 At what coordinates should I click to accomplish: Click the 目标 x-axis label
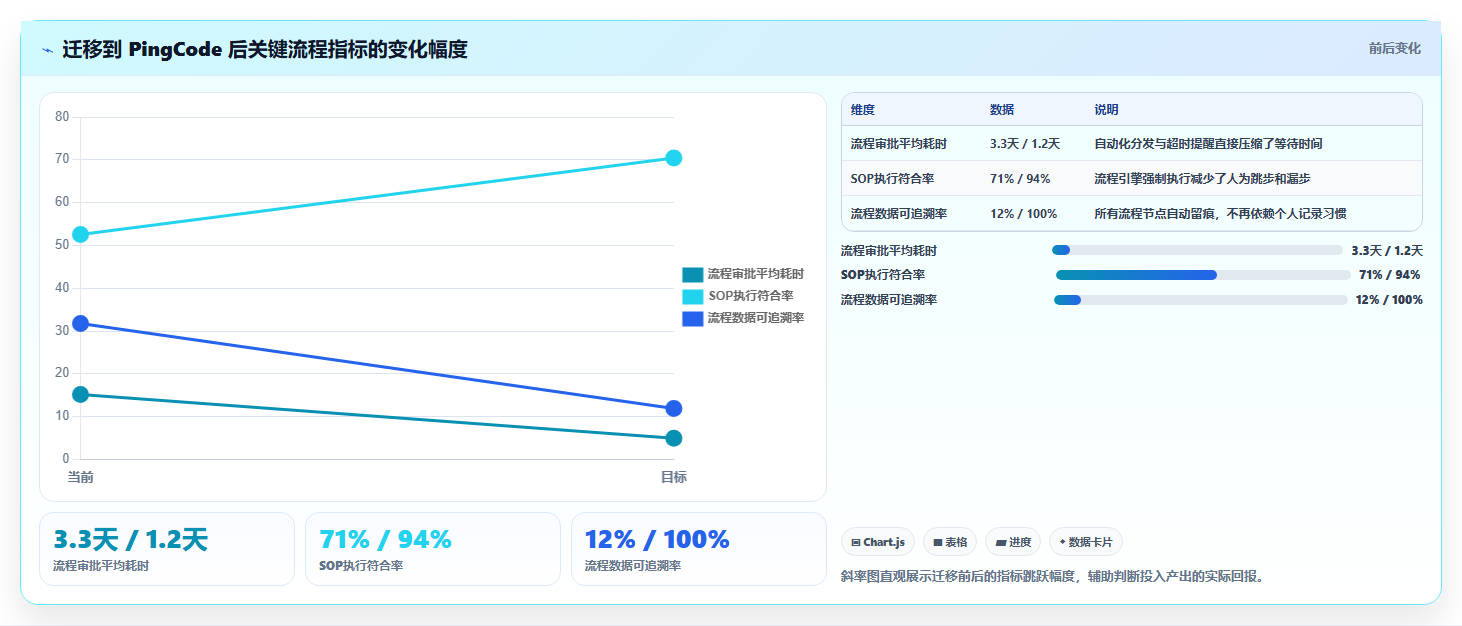coord(674,478)
